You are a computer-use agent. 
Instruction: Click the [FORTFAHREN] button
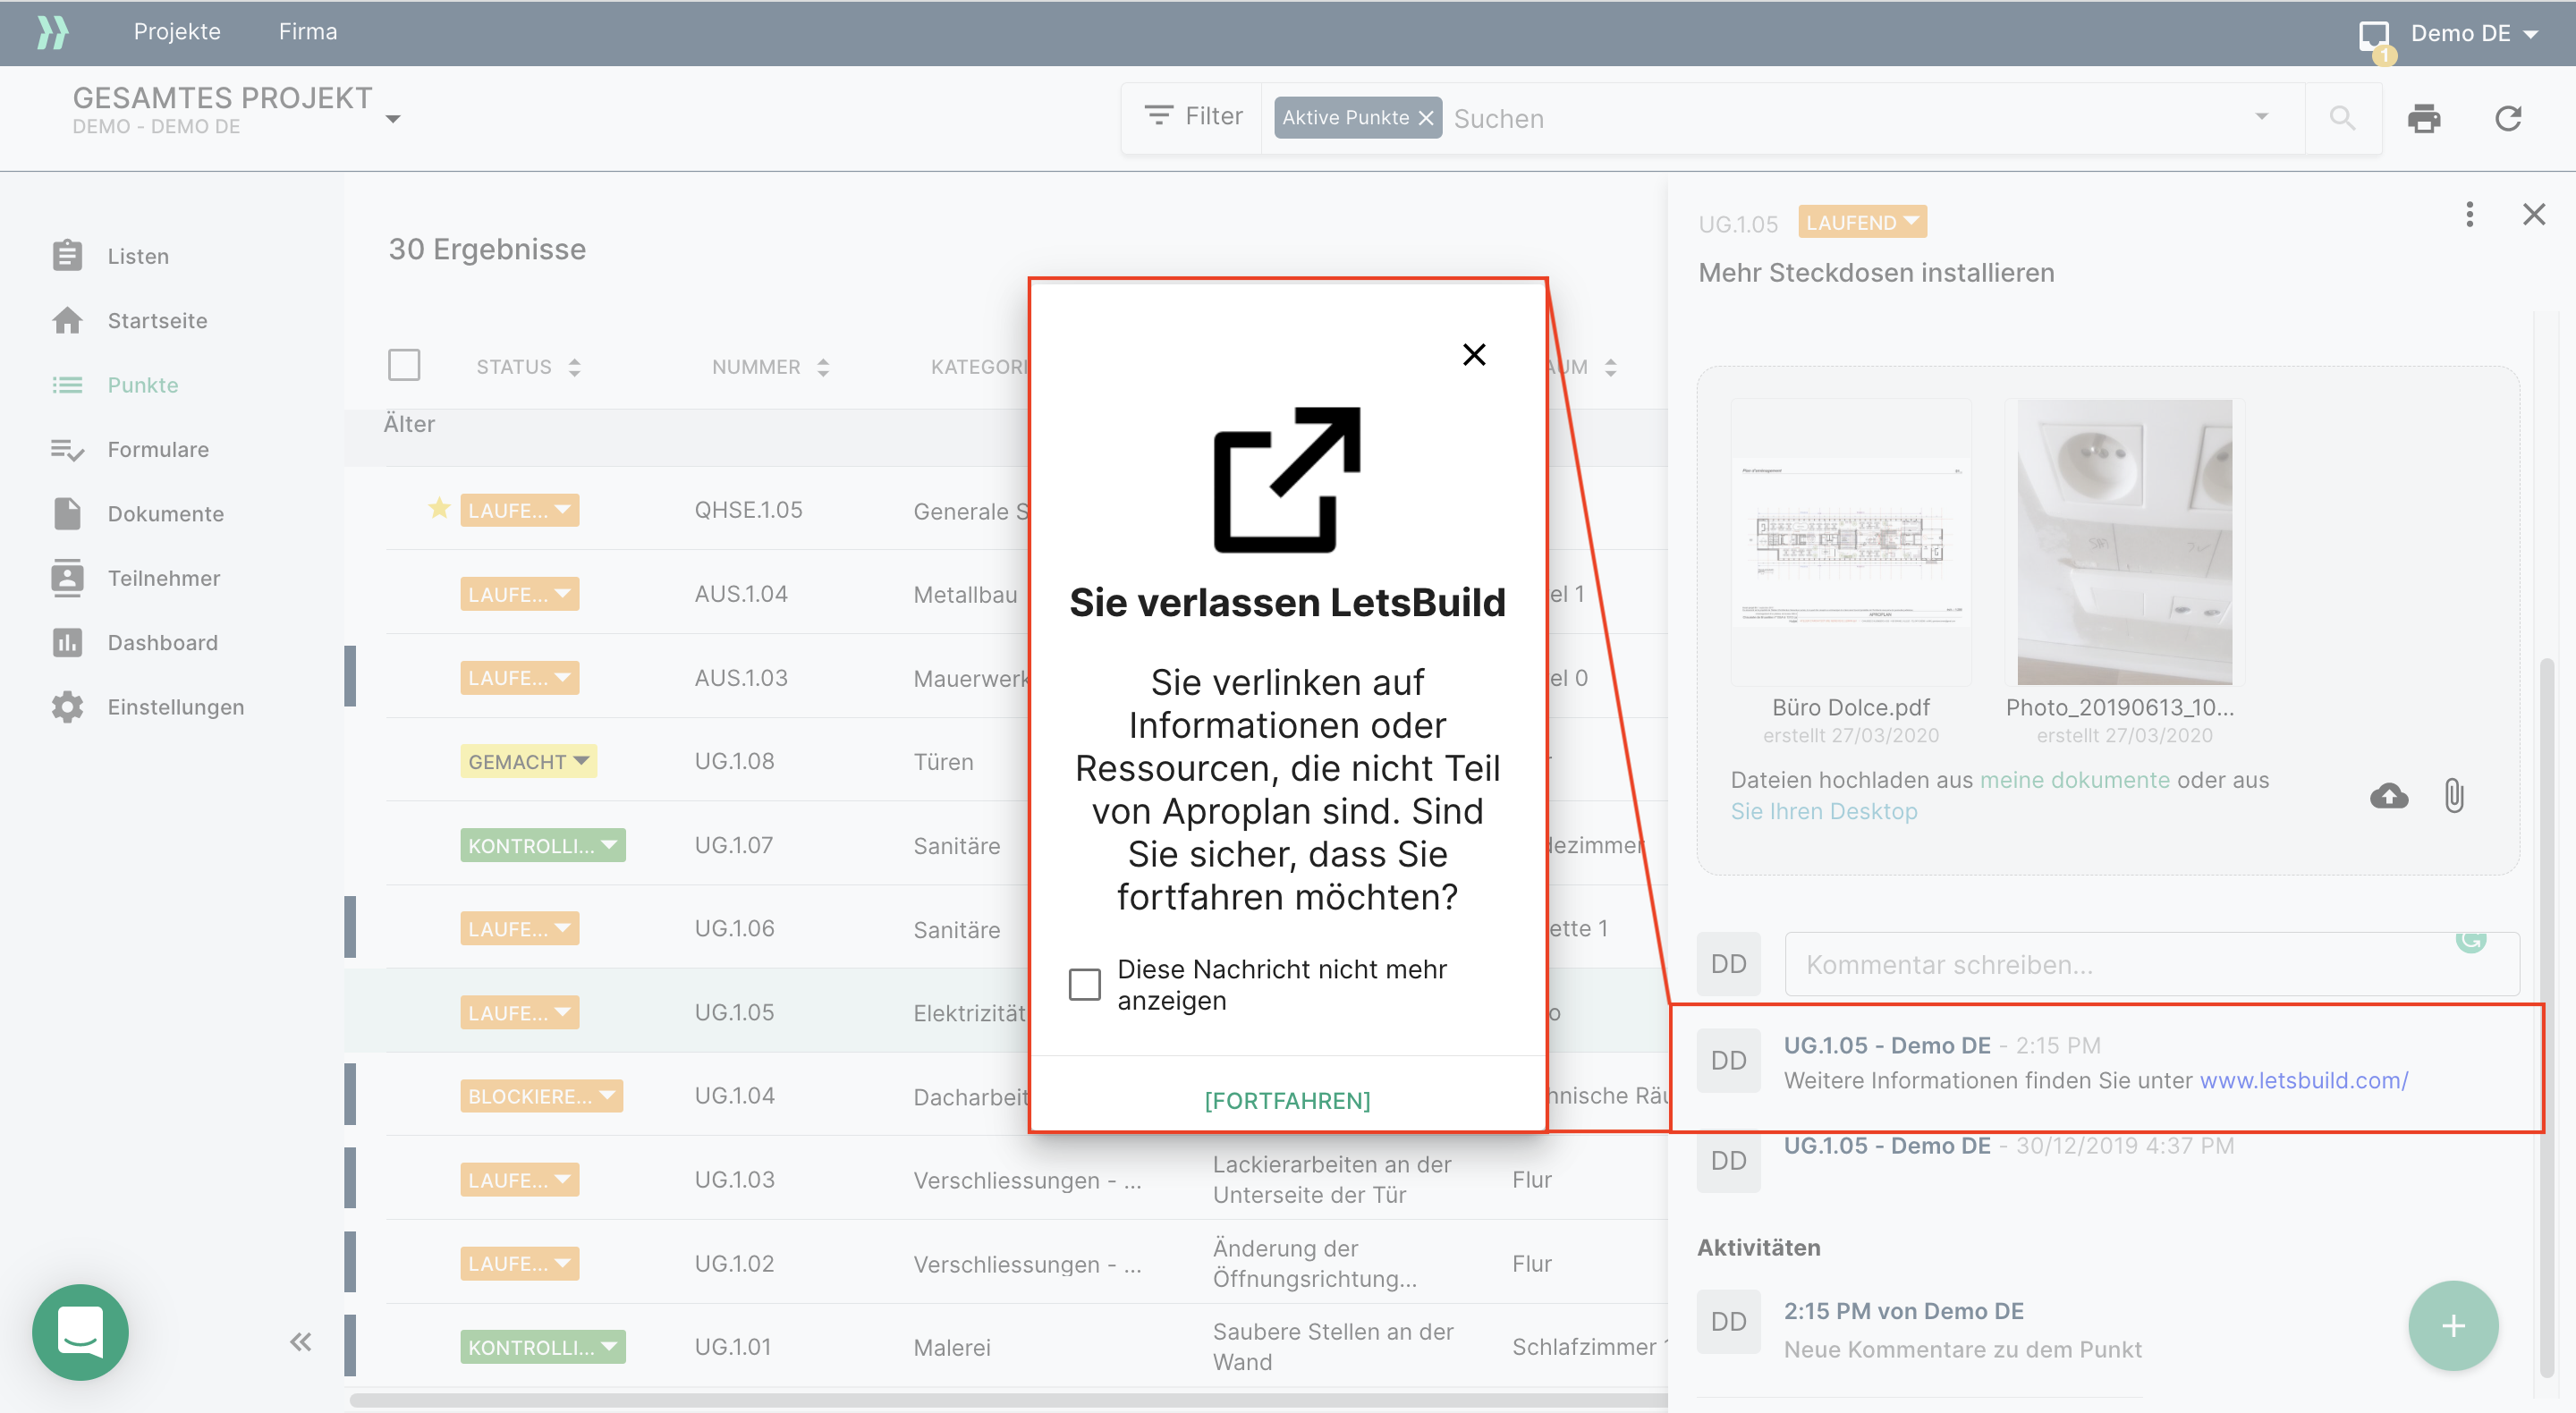(1287, 1100)
